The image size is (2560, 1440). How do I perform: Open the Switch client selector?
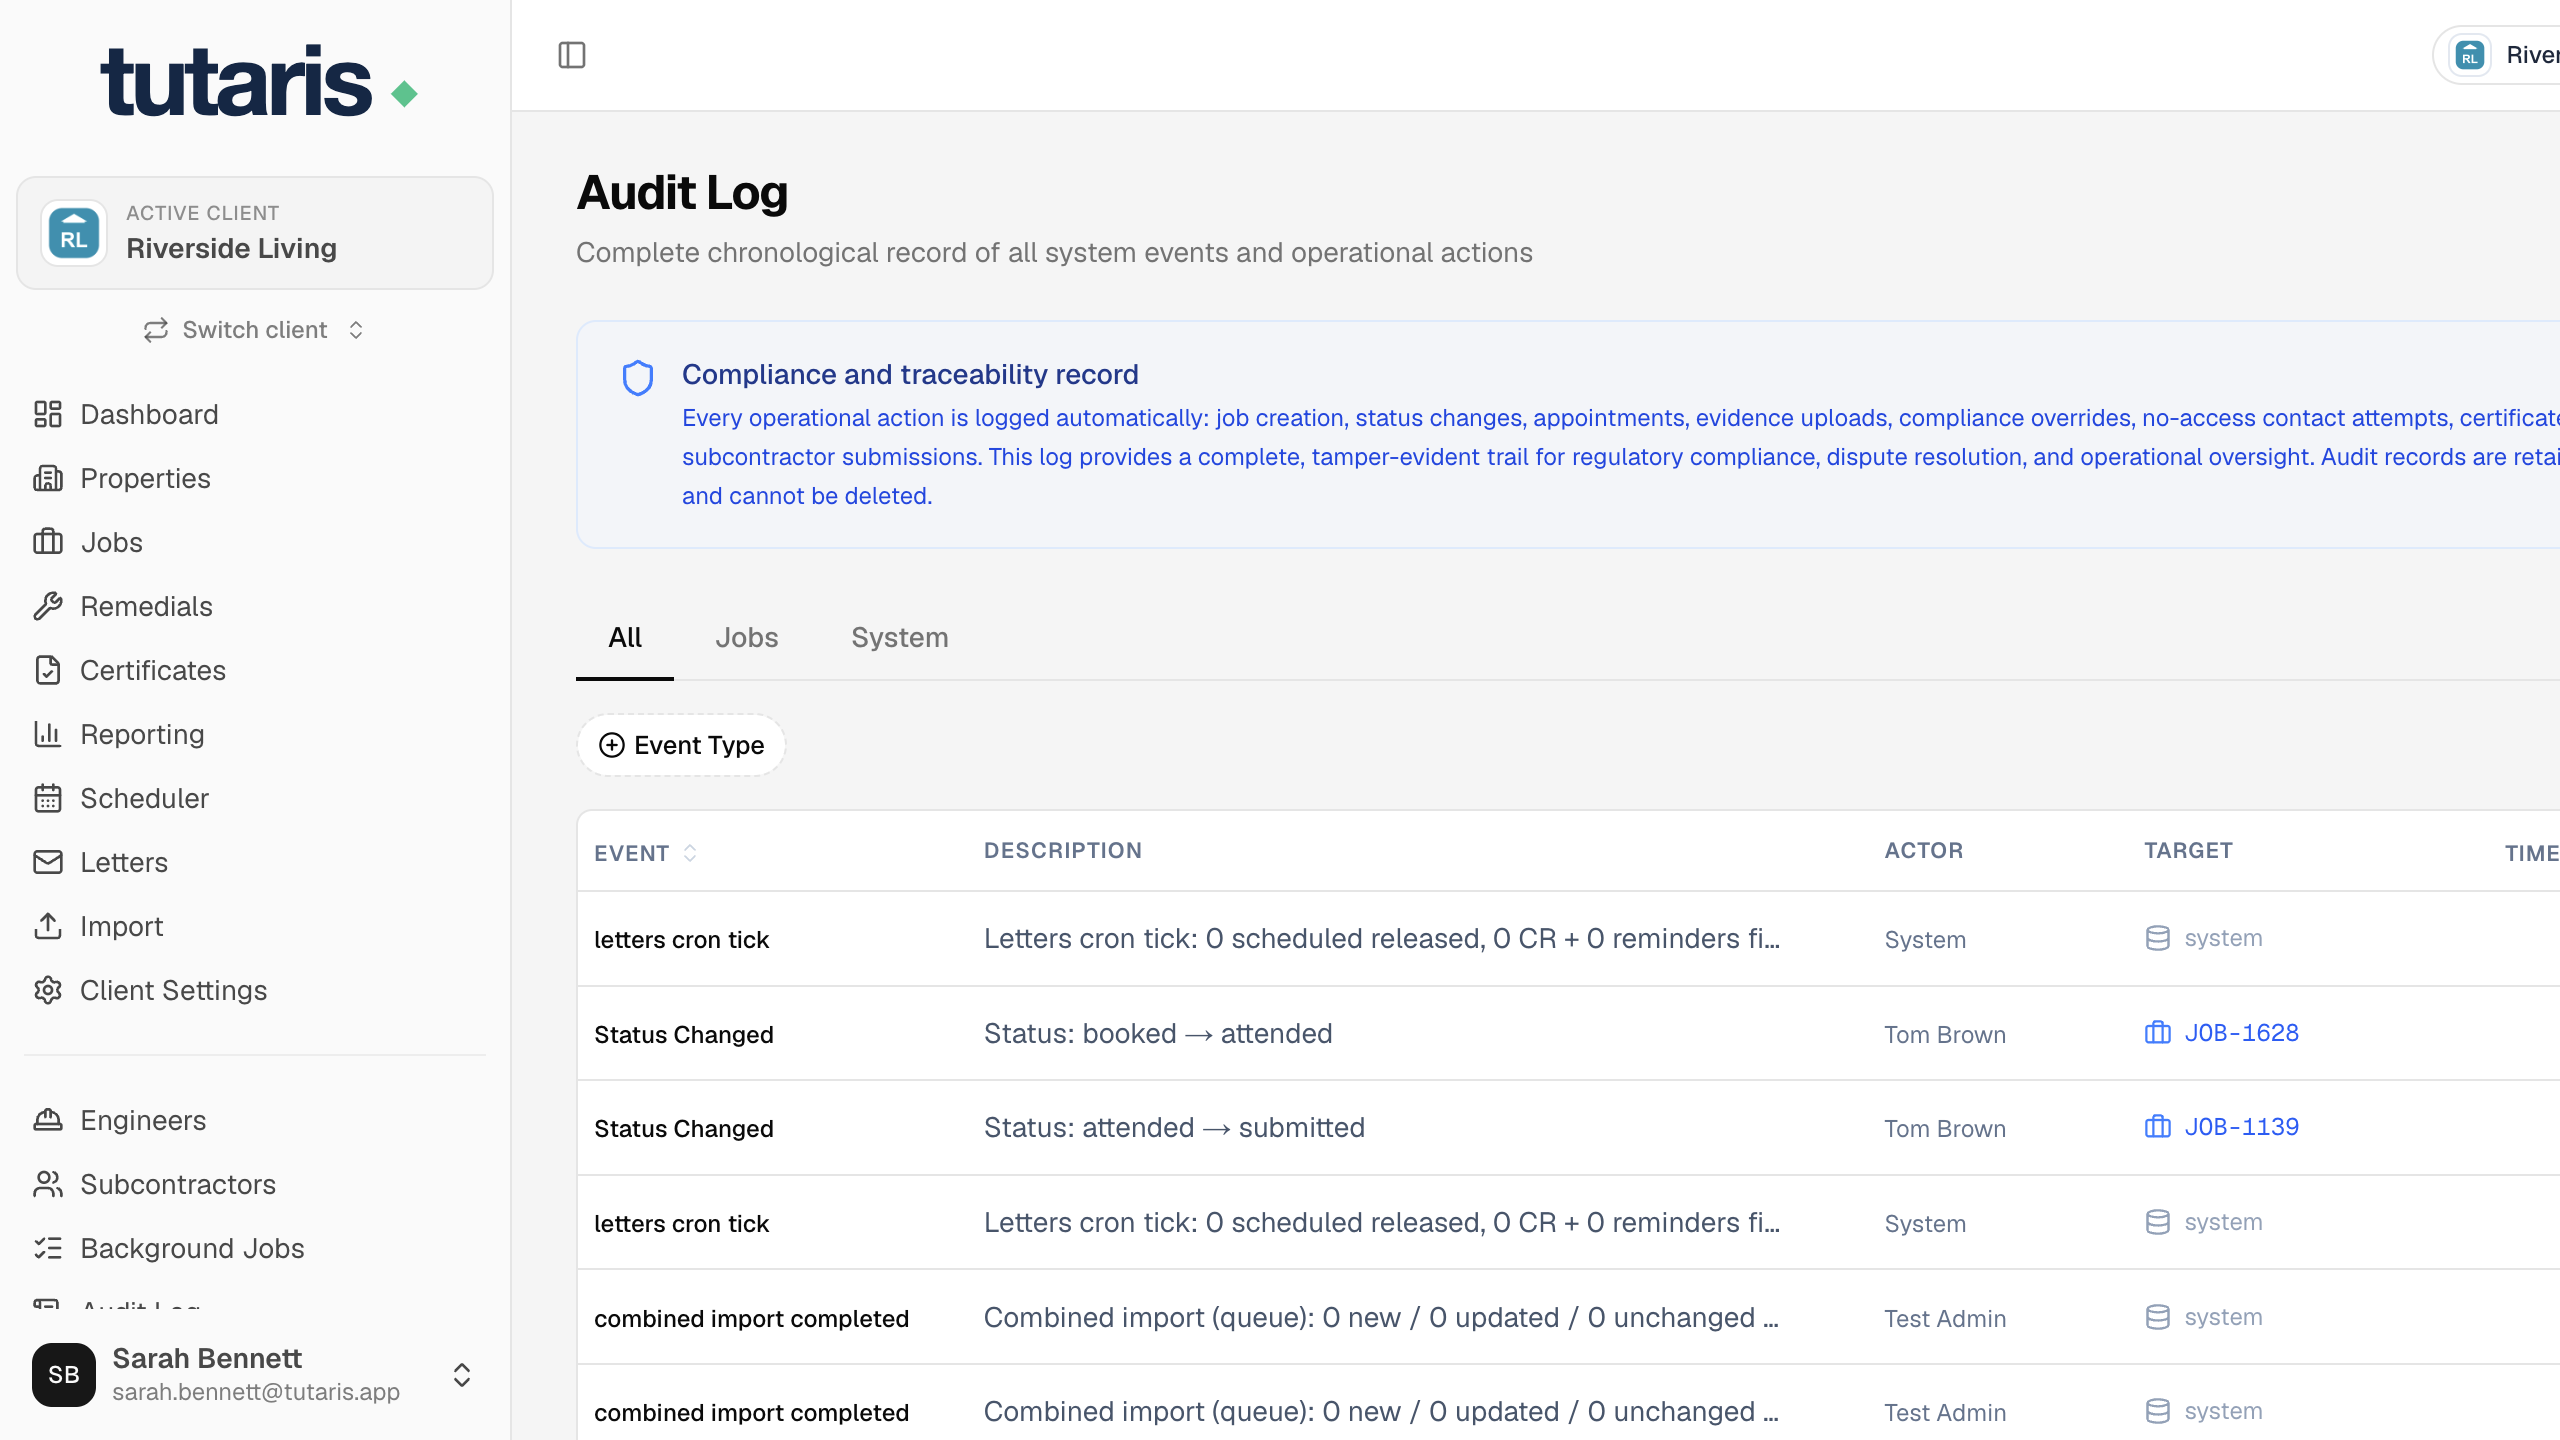click(255, 330)
